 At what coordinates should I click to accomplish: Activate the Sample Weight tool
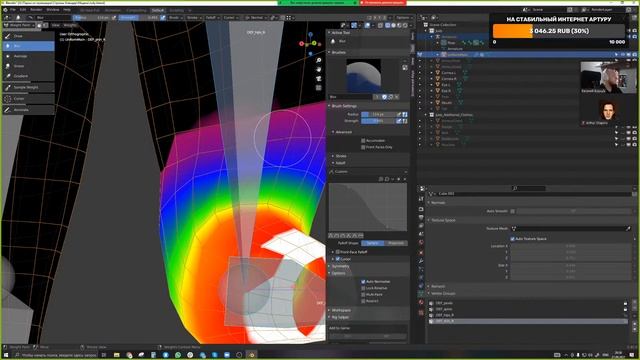point(28,87)
